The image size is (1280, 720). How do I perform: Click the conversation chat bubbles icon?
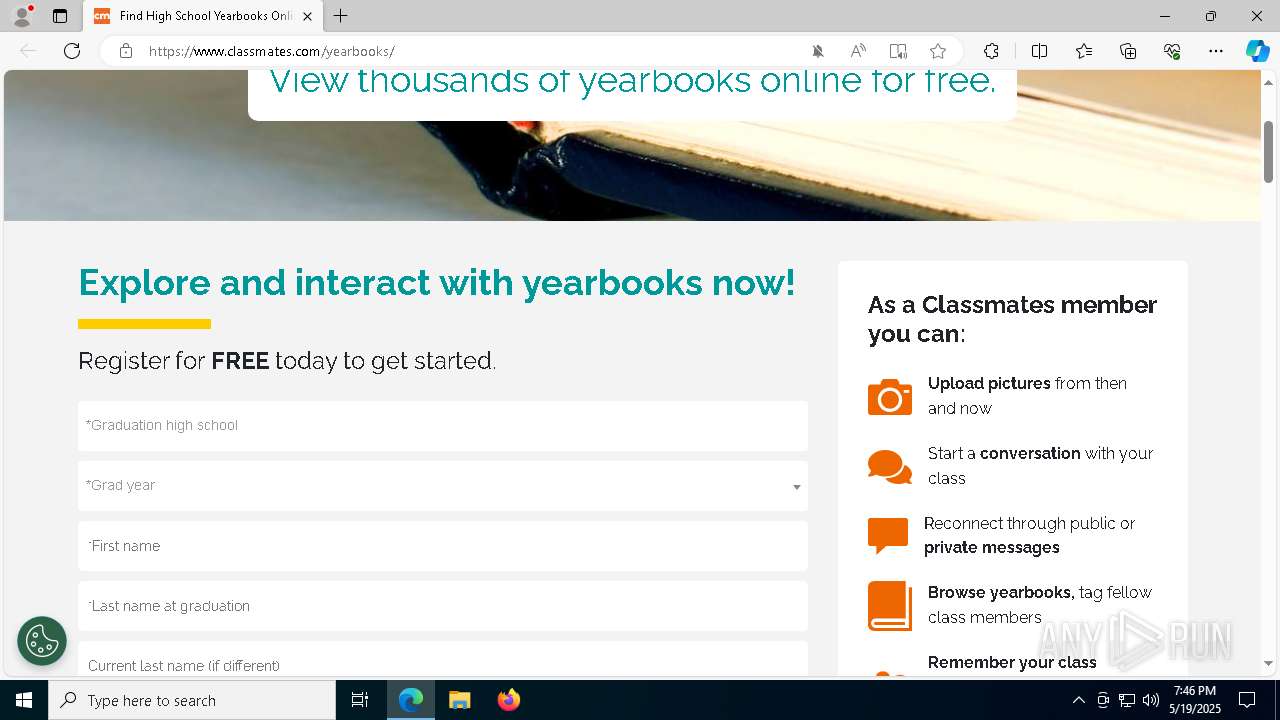[889, 467]
